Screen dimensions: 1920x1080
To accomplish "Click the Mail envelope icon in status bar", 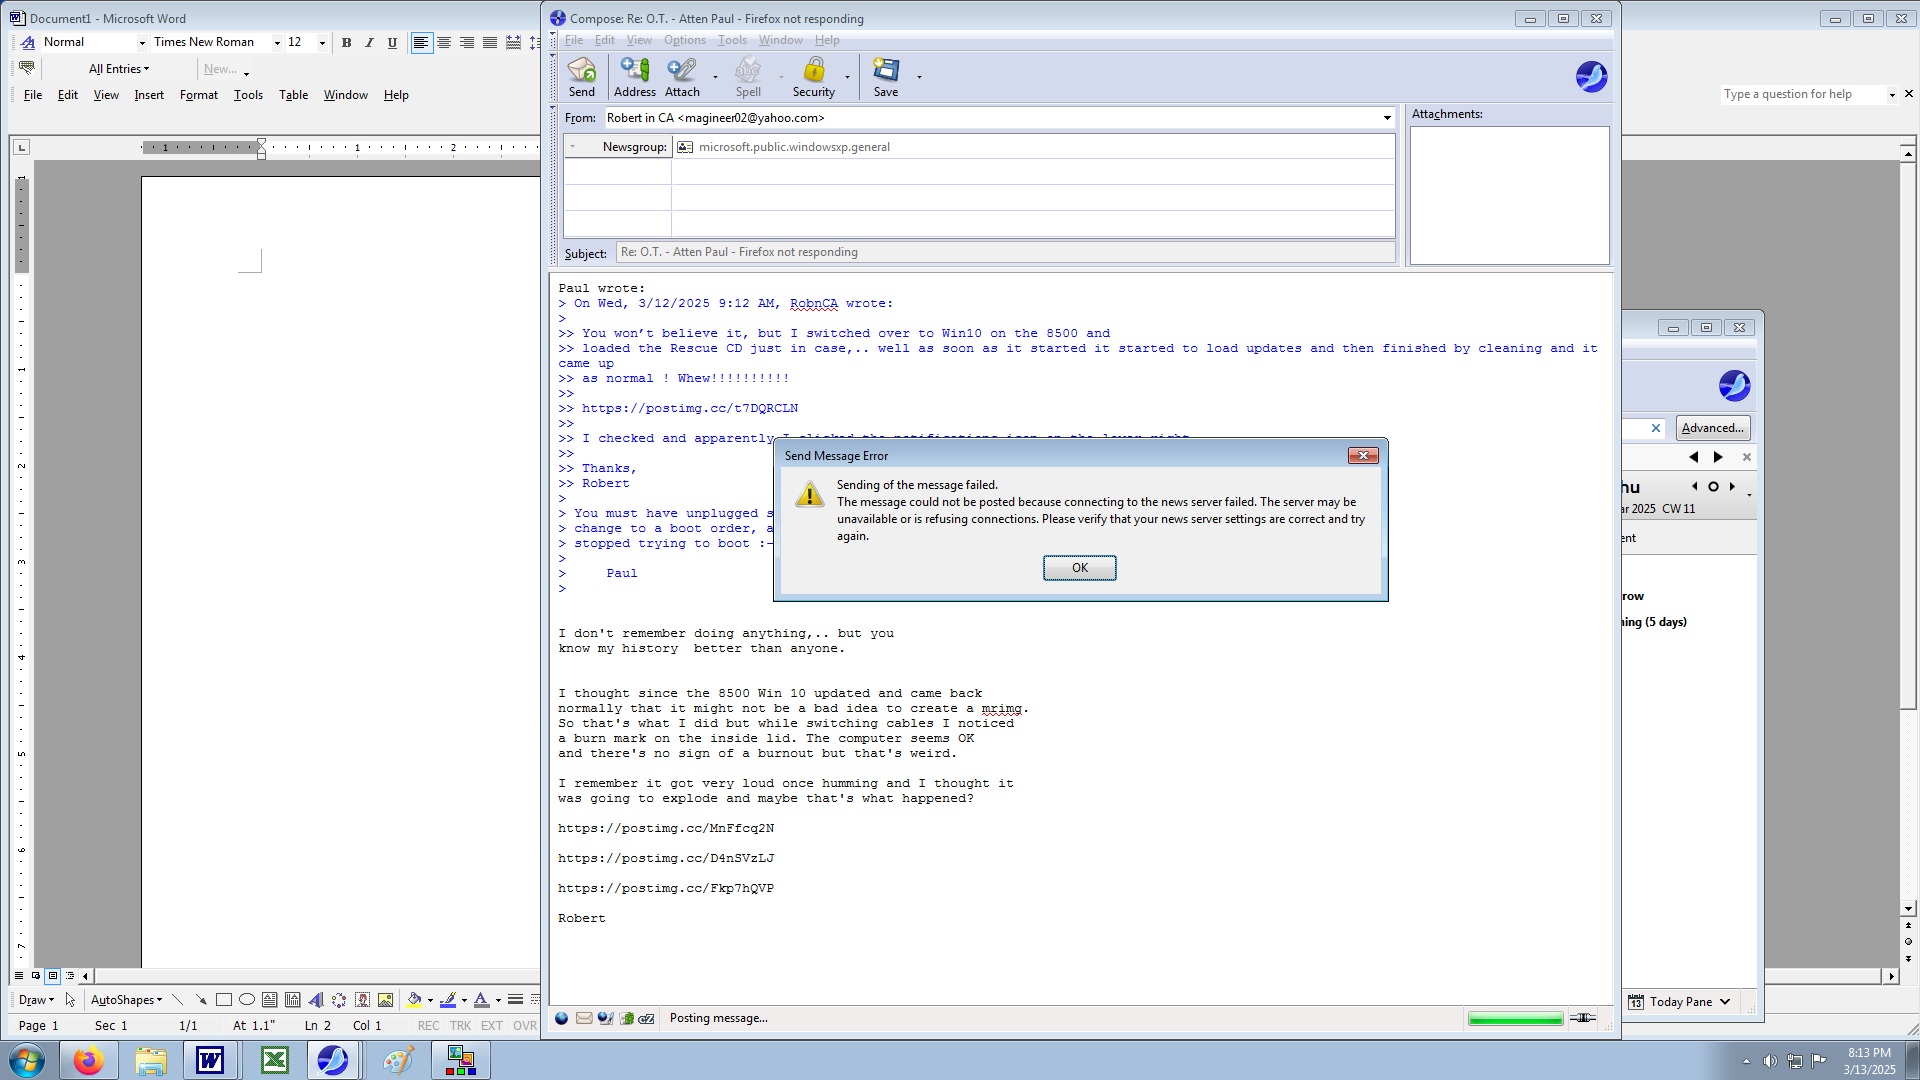I will click(584, 1018).
